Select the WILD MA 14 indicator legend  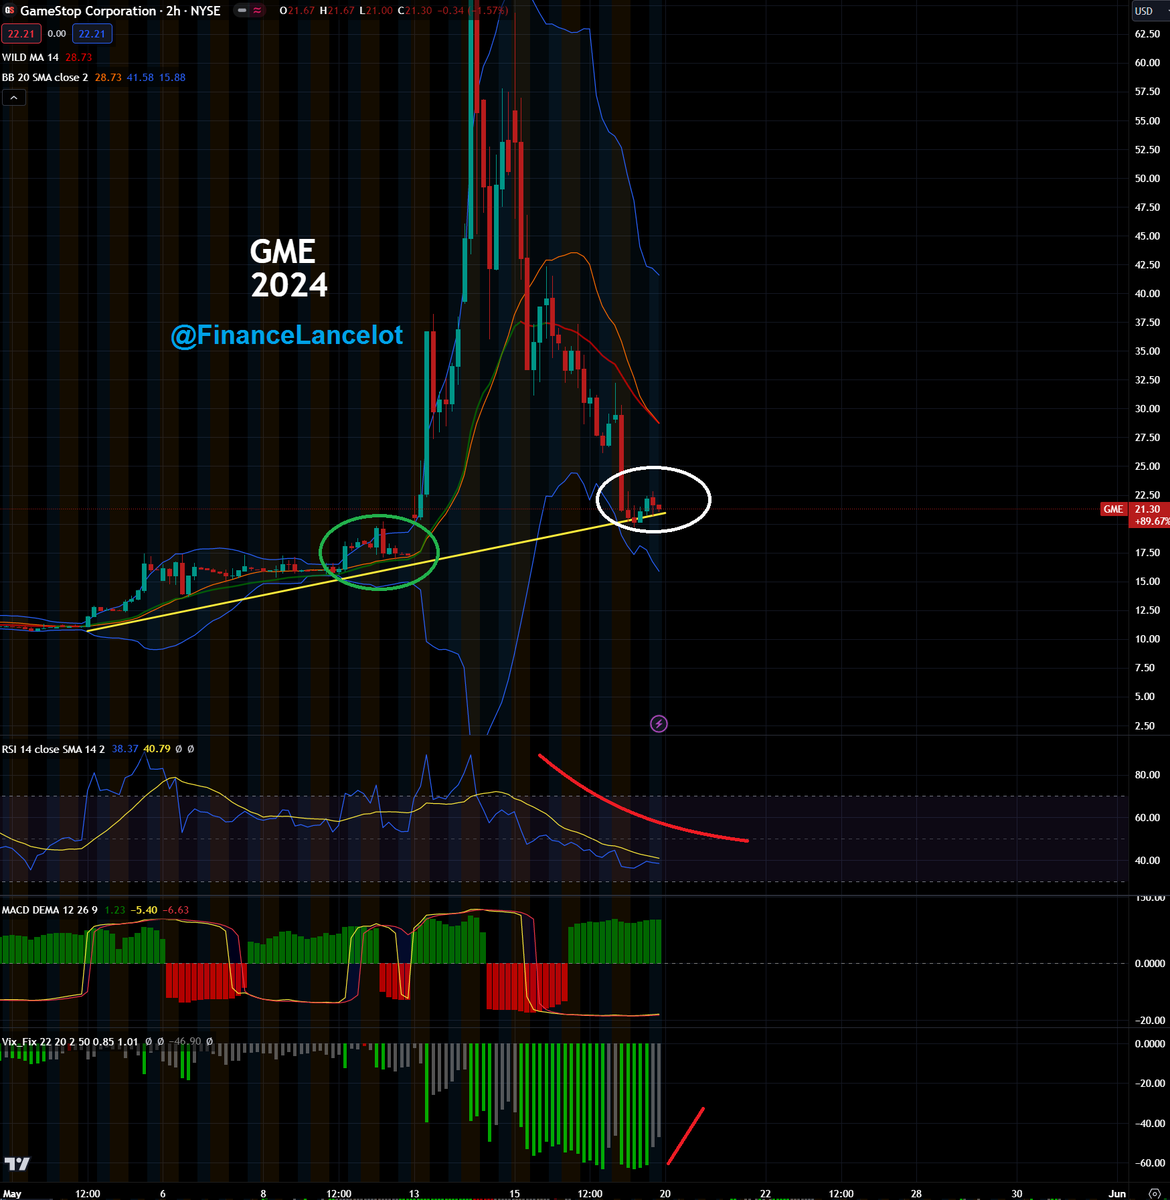tap(29, 57)
